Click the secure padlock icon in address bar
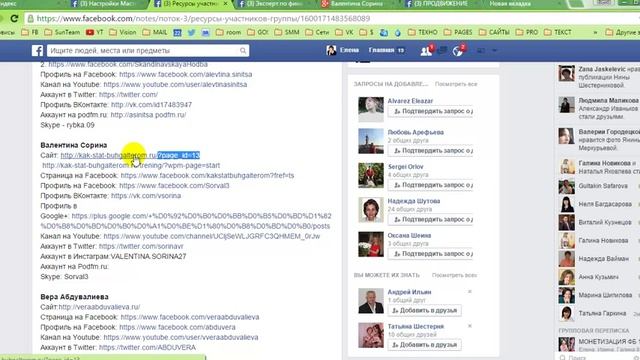 31,18
